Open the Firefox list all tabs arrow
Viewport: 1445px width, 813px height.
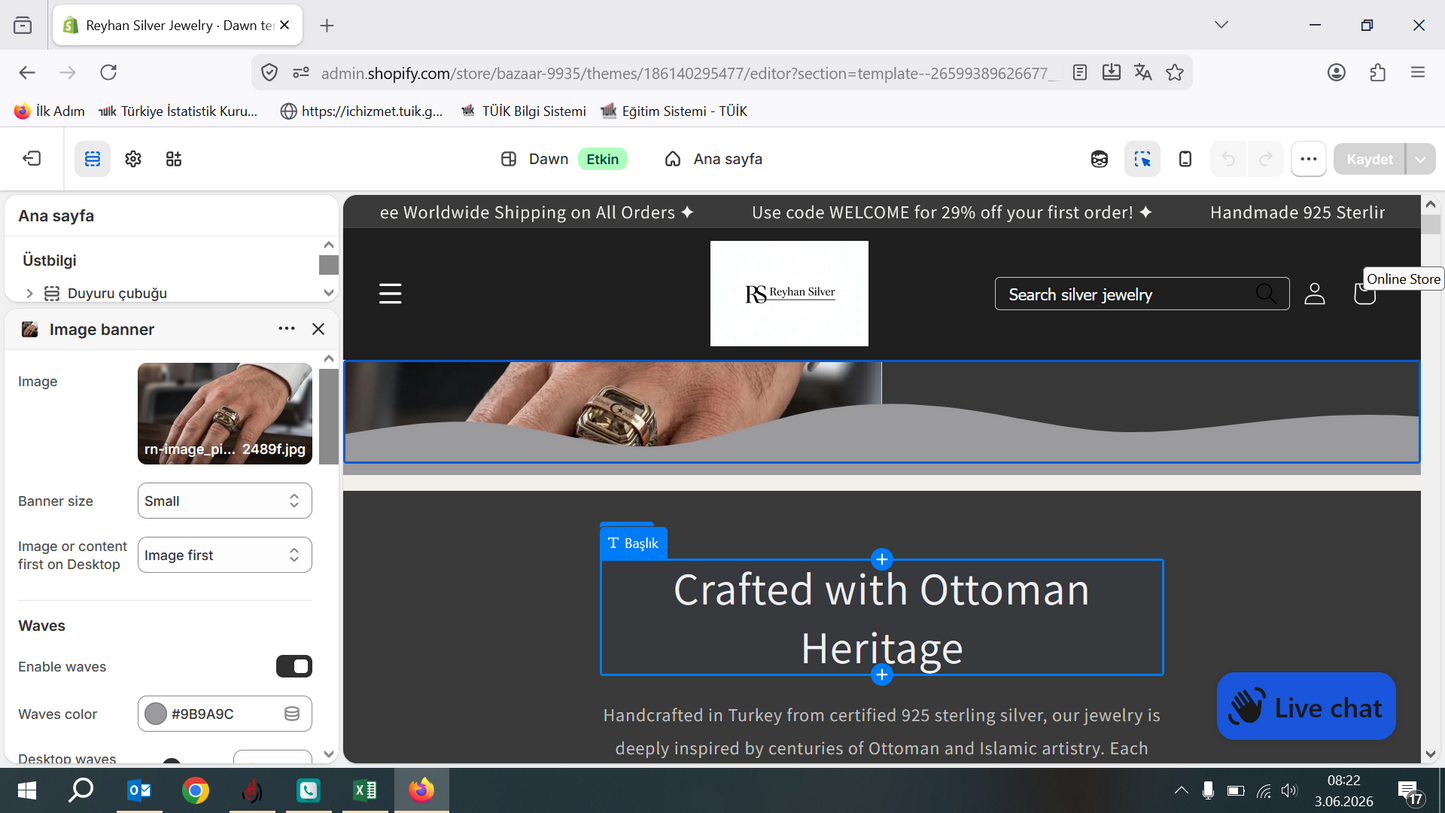coord(1221,25)
